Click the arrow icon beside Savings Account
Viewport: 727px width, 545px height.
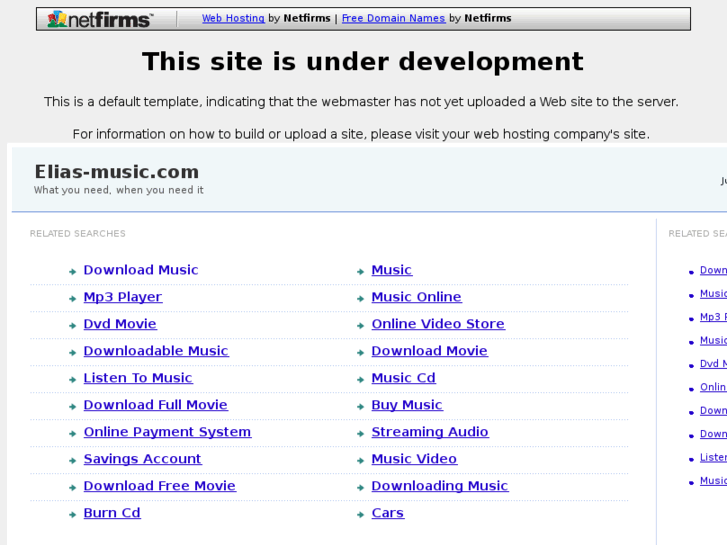[x=72, y=461]
